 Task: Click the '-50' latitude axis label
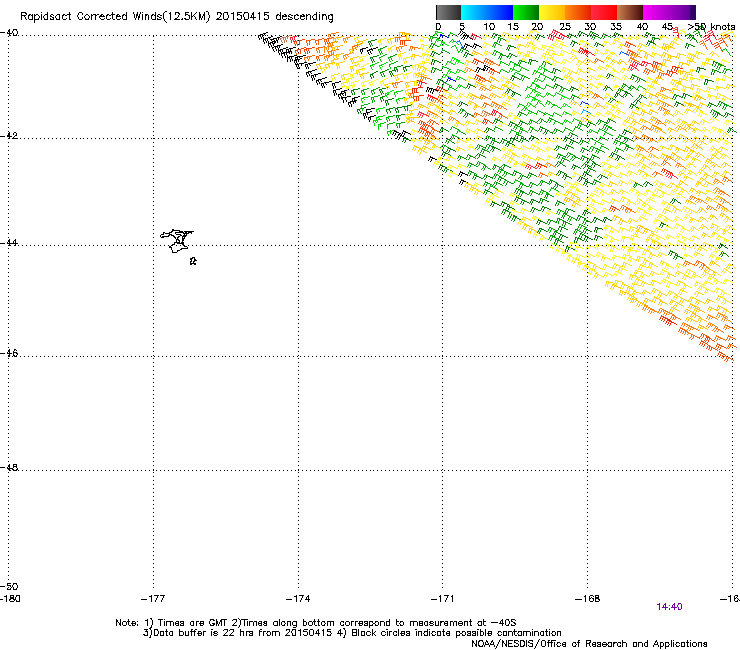pos(9,586)
